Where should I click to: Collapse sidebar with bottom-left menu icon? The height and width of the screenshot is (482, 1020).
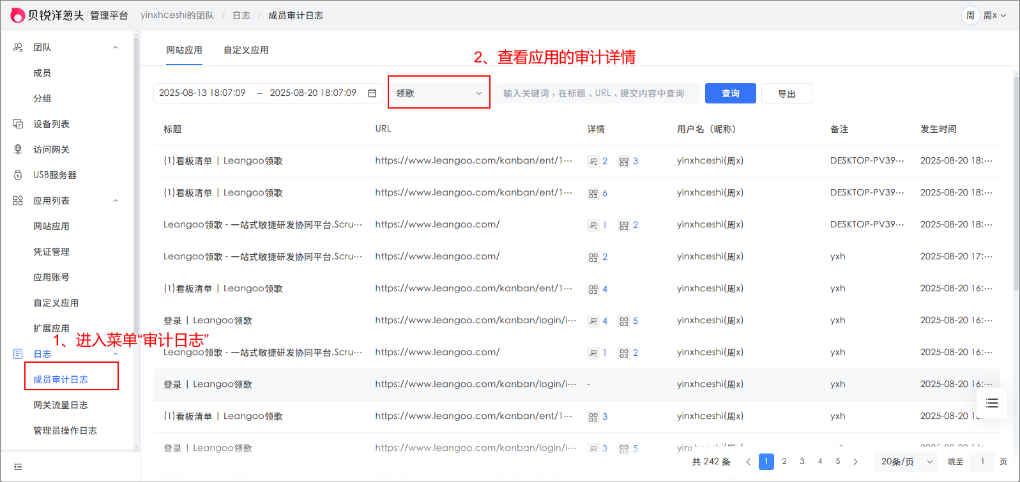tap(18, 466)
